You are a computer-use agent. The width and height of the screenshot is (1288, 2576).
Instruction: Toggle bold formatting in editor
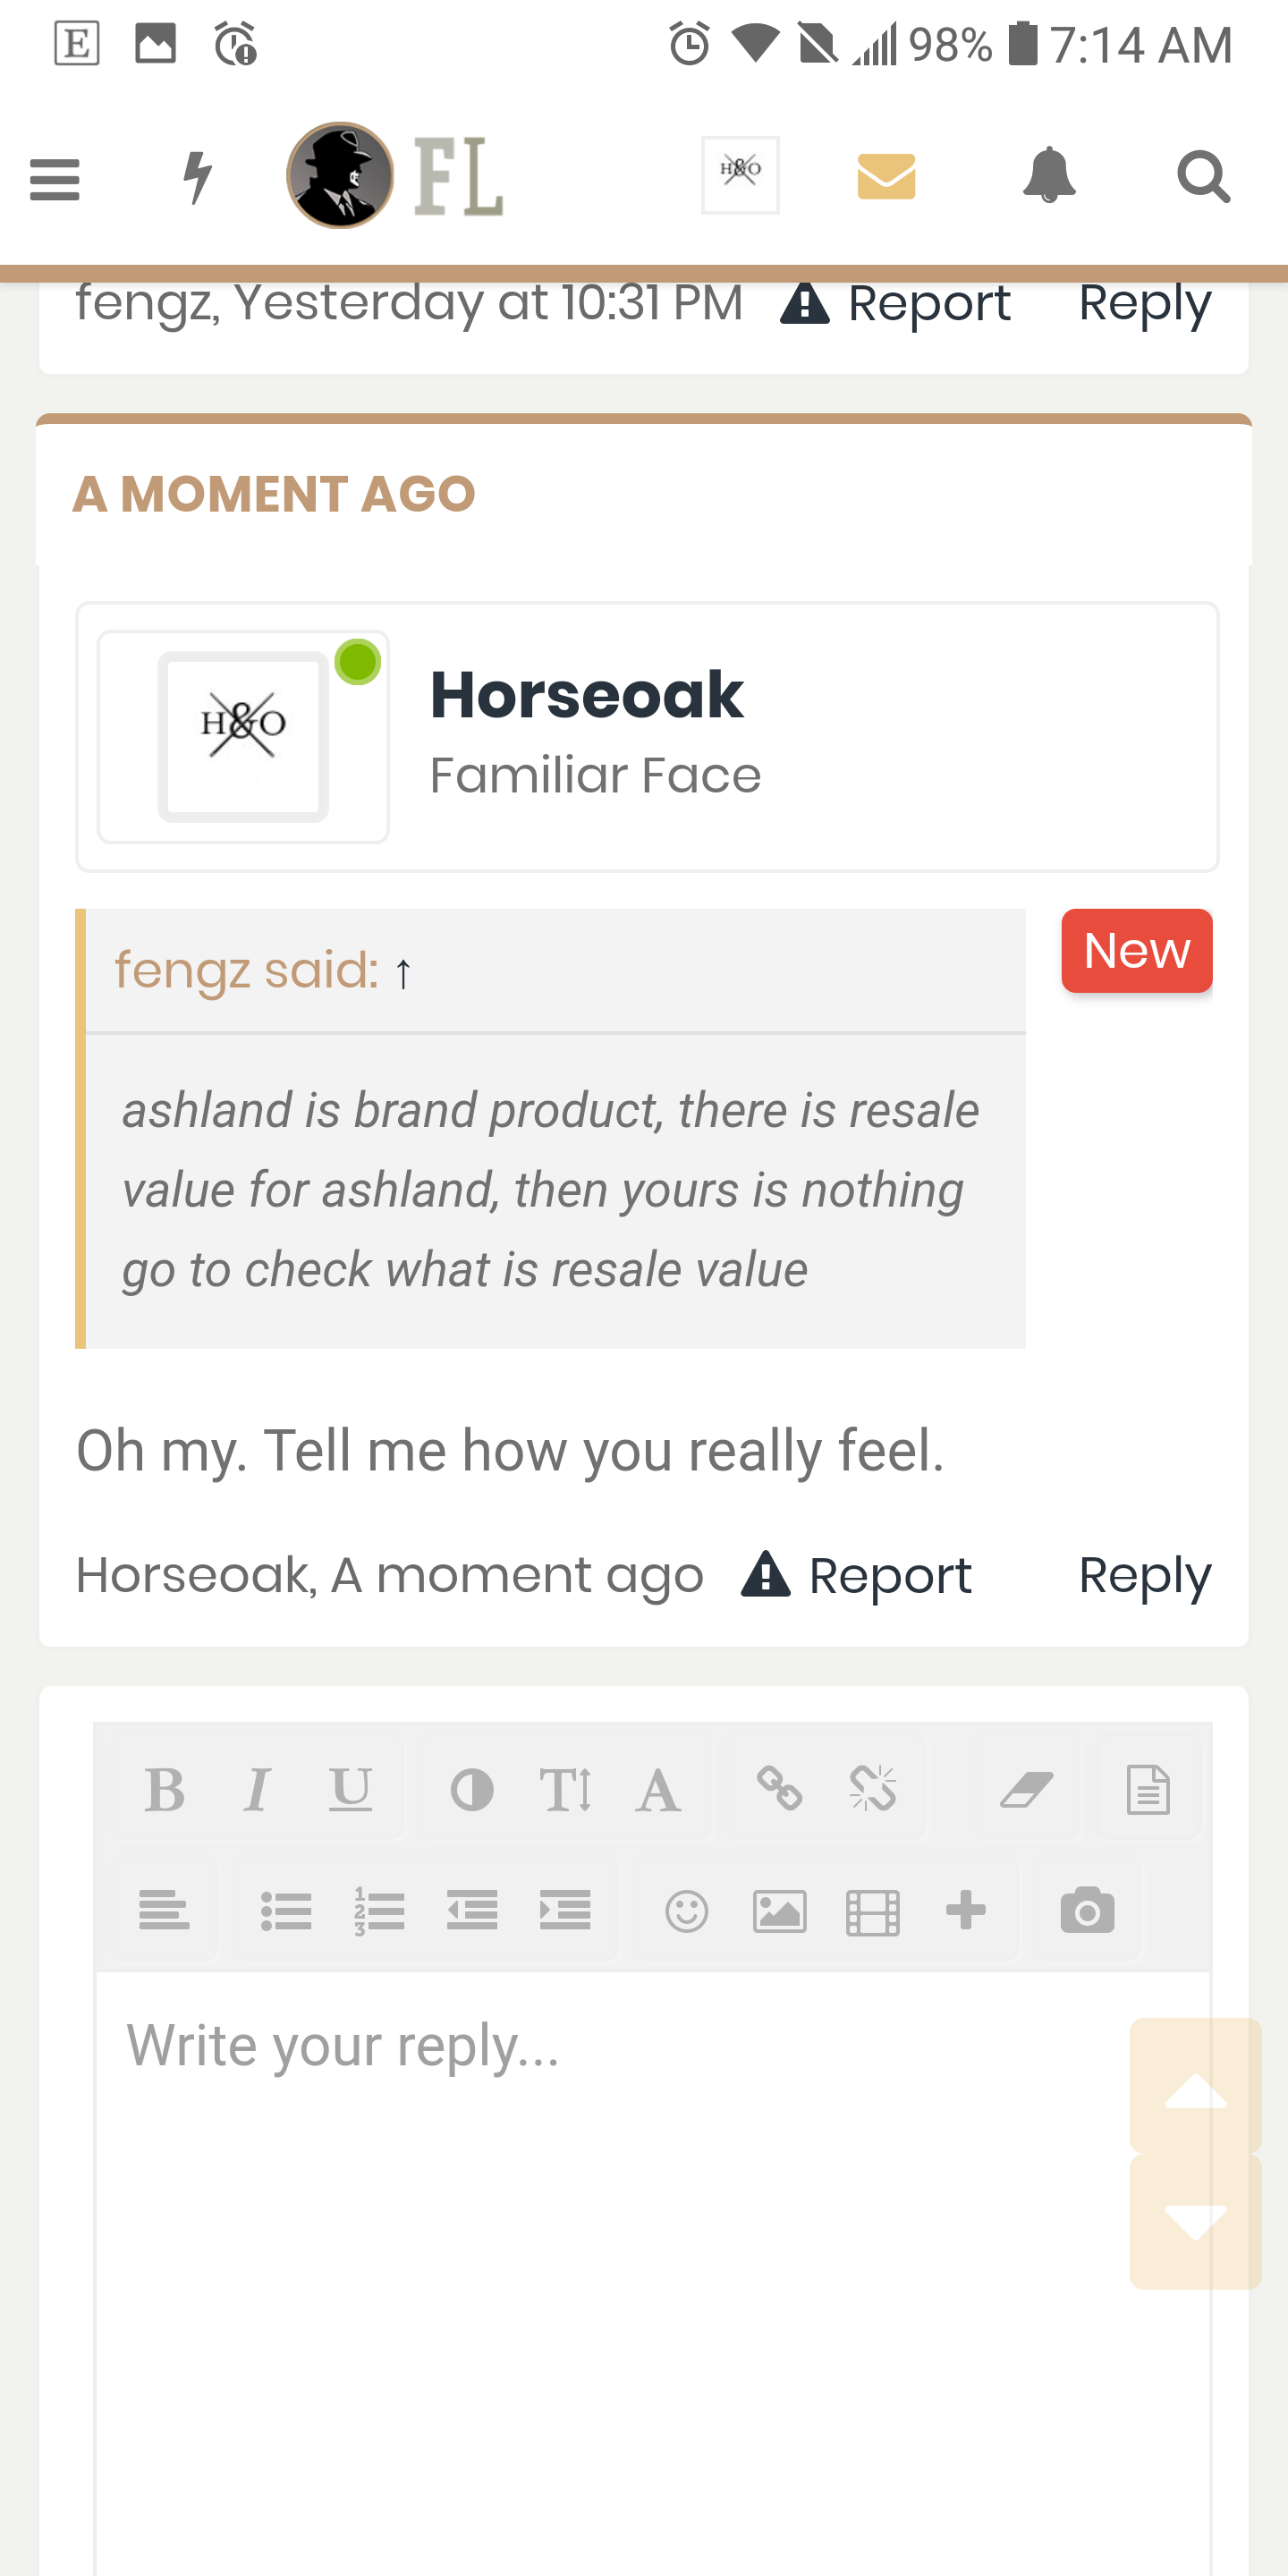[164, 1790]
